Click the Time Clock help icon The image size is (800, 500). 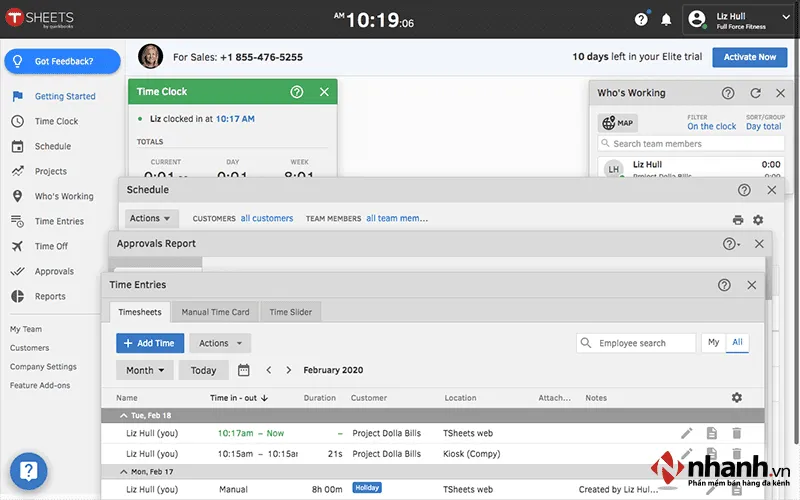(x=296, y=92)
